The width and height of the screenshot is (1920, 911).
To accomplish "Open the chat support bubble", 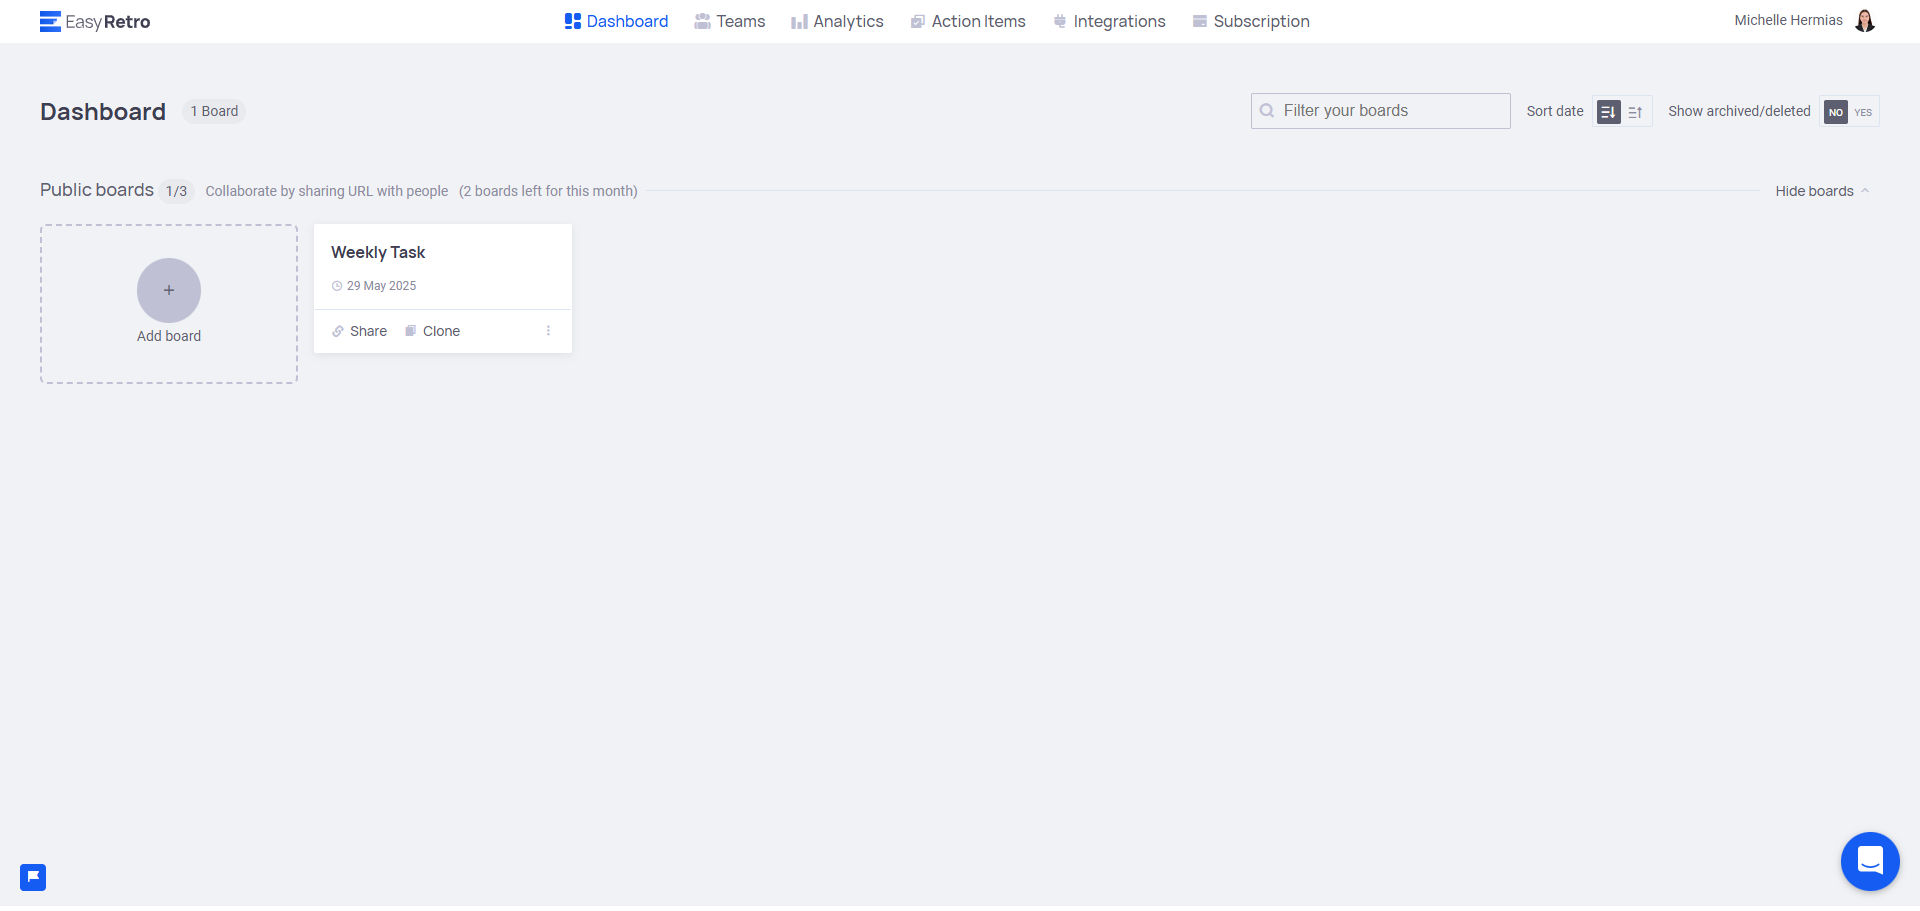I will (x=1869, y=861).
